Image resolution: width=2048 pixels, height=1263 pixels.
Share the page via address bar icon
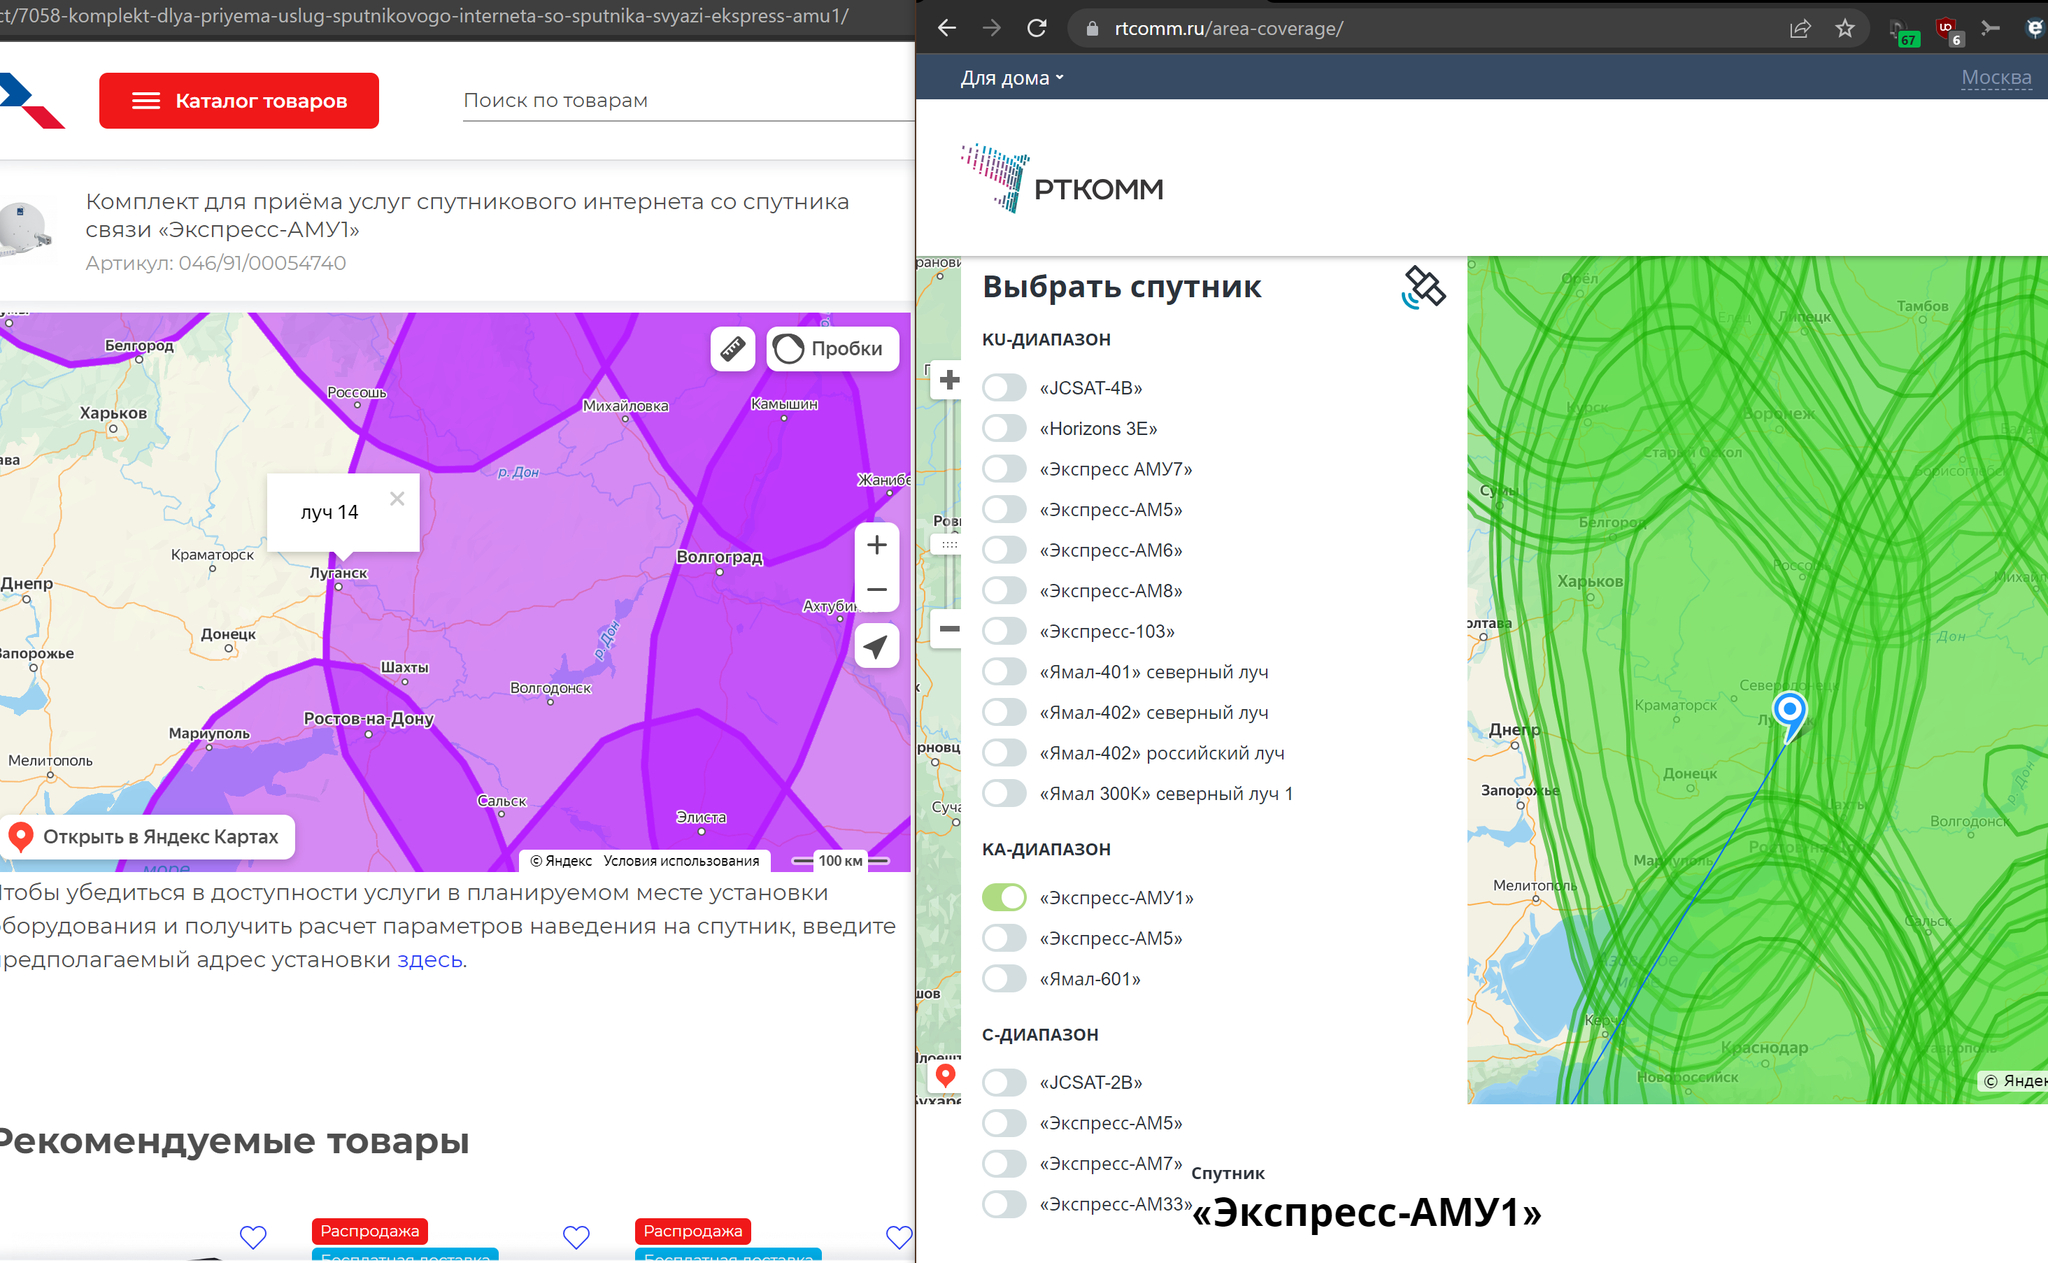click(x=1800, y=29)
